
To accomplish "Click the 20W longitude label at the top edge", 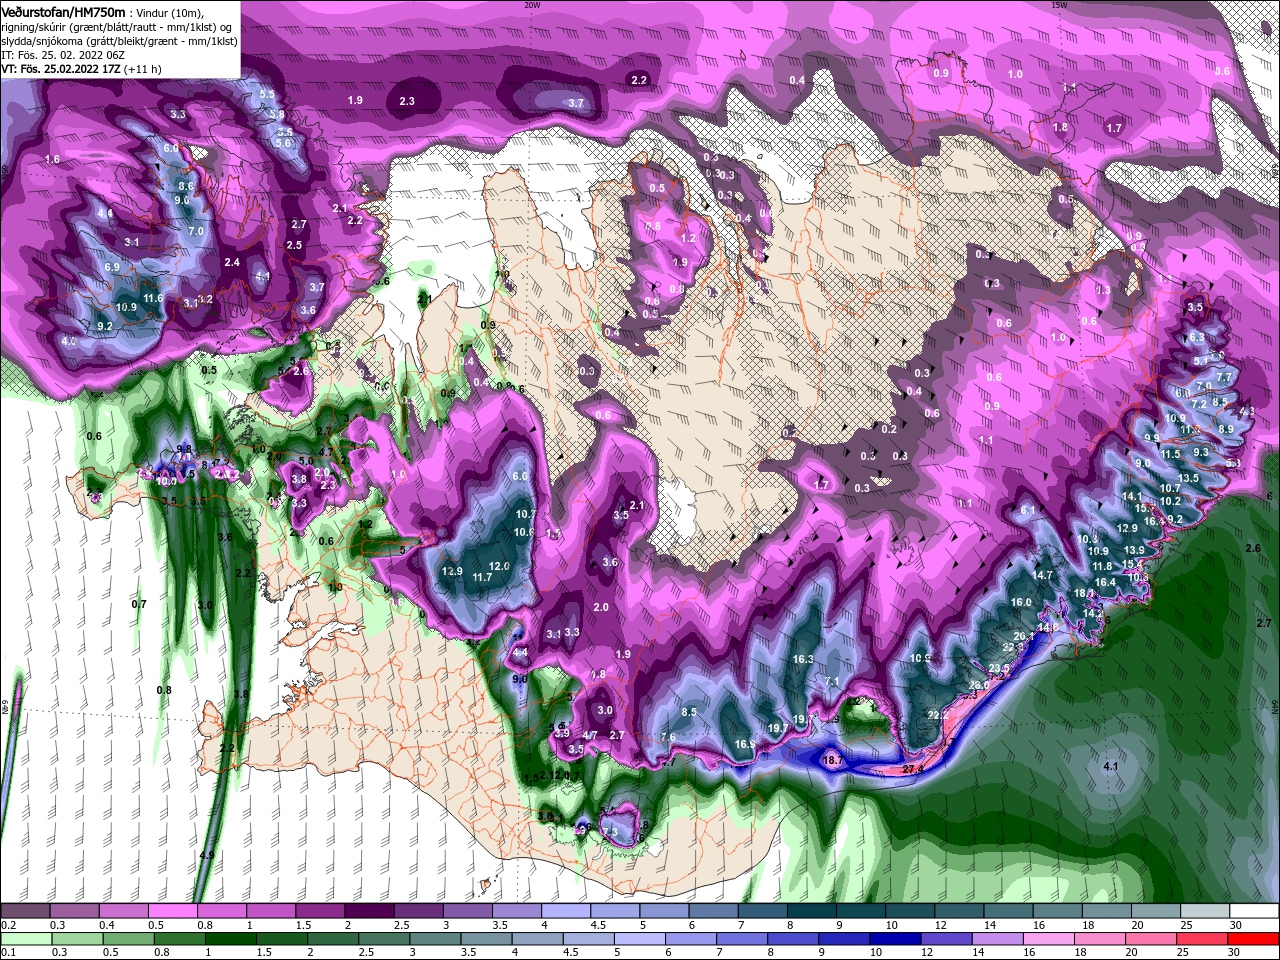I will click(532, 5).
